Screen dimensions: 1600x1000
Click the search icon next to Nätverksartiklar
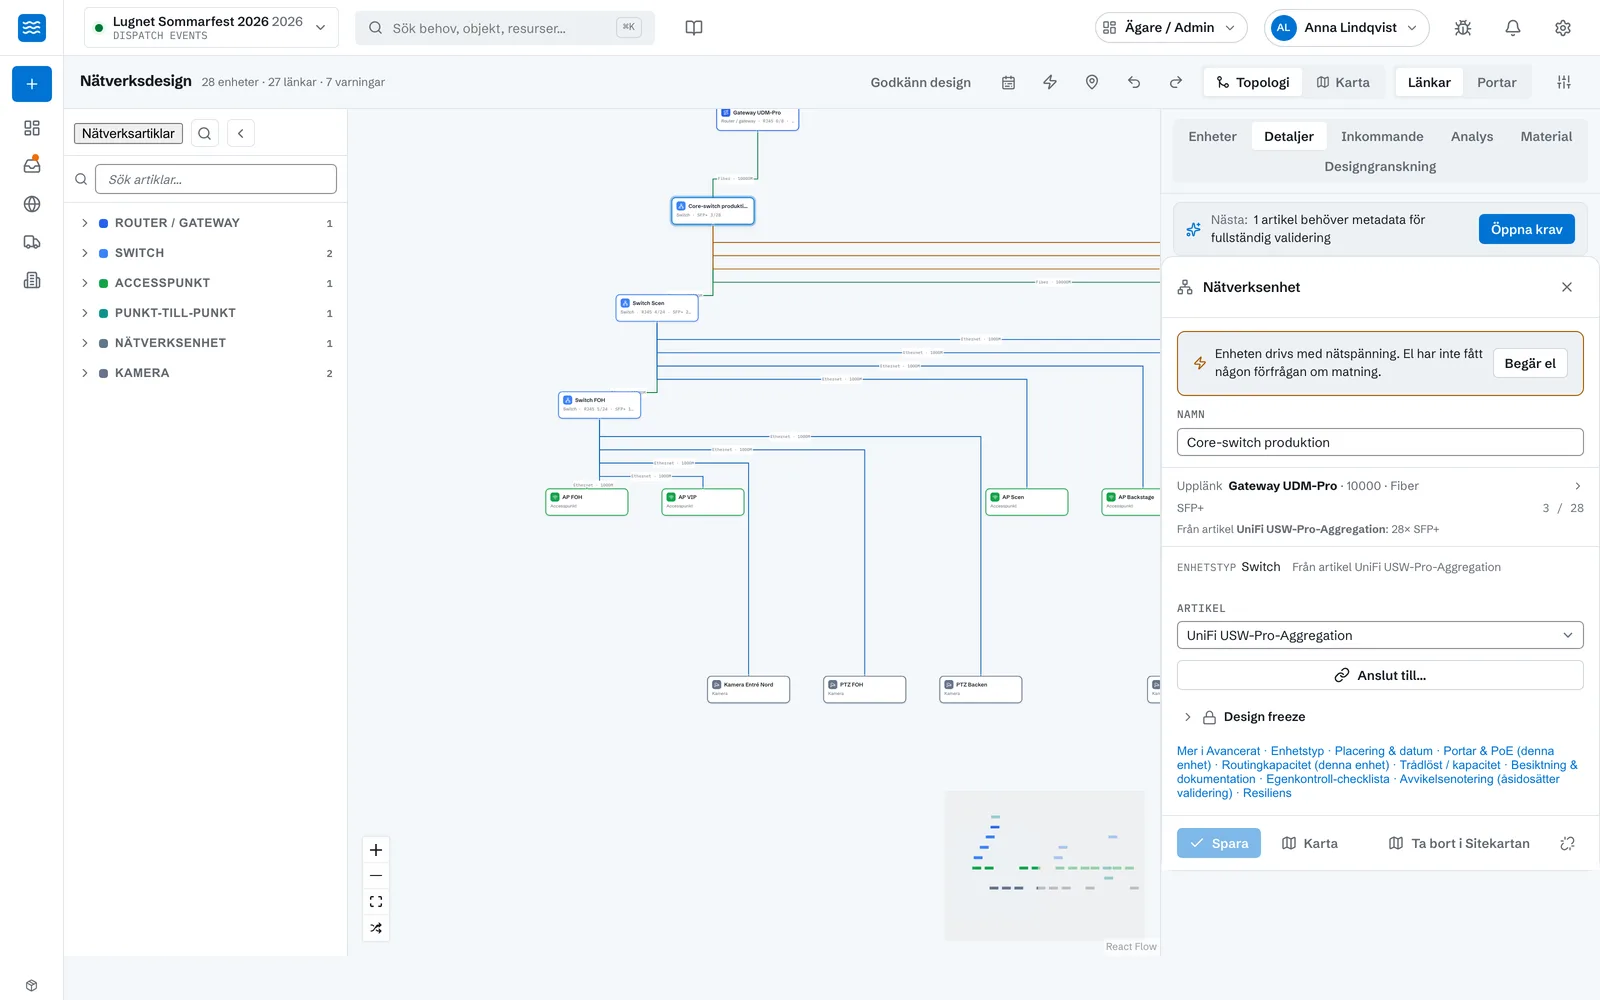pyautogui.click(x=205, y=133)
